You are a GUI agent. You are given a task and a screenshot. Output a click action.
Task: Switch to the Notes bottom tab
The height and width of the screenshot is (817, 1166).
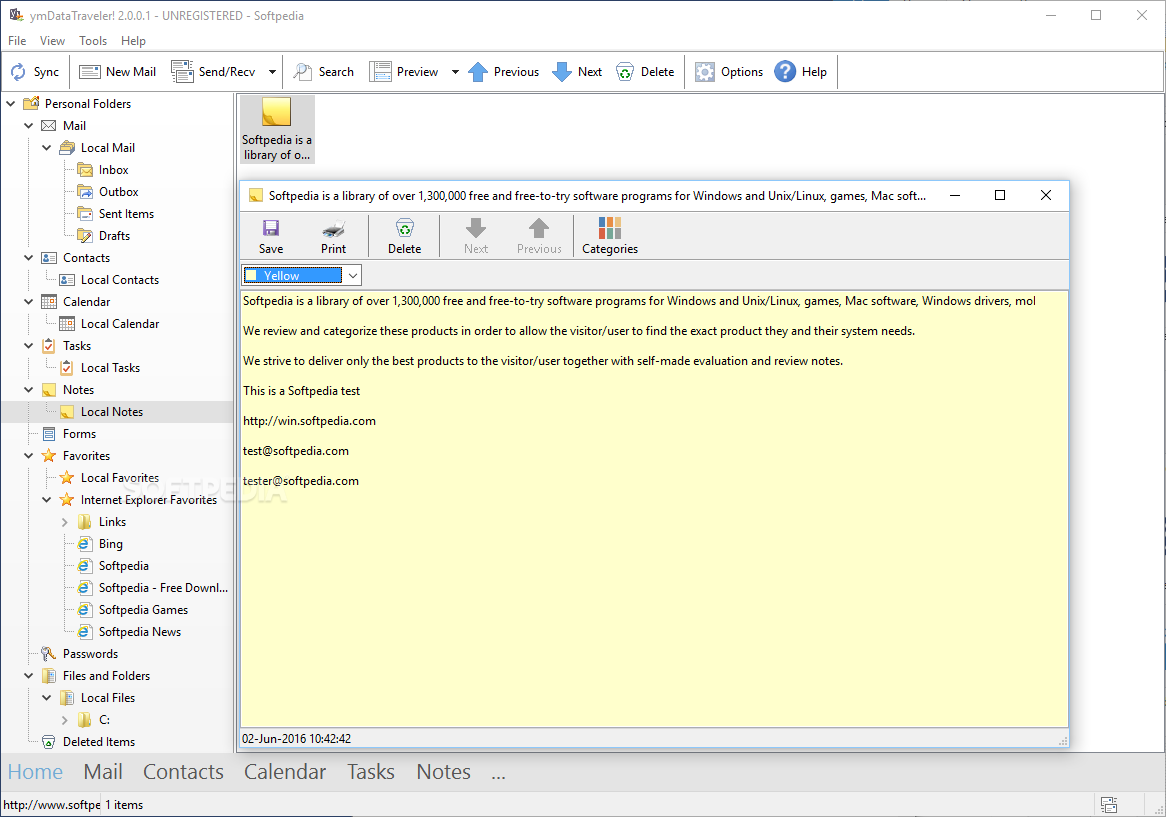click(443, 772)
